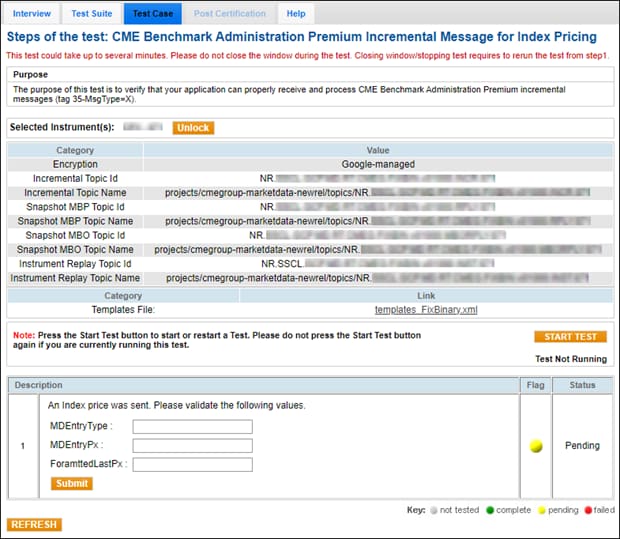Submit the index price values
620x539 pixels.
click(x=71, y=483)
